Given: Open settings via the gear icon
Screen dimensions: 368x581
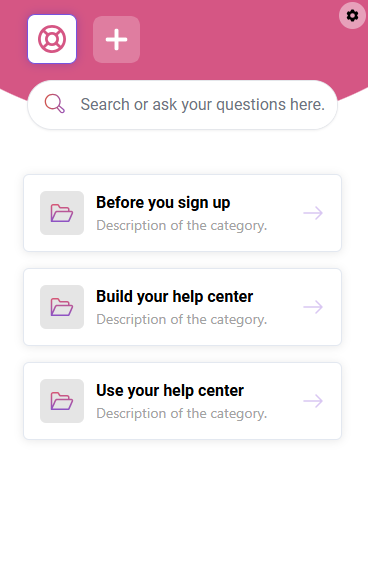Looking at the screenshot, I should point(352,16).
